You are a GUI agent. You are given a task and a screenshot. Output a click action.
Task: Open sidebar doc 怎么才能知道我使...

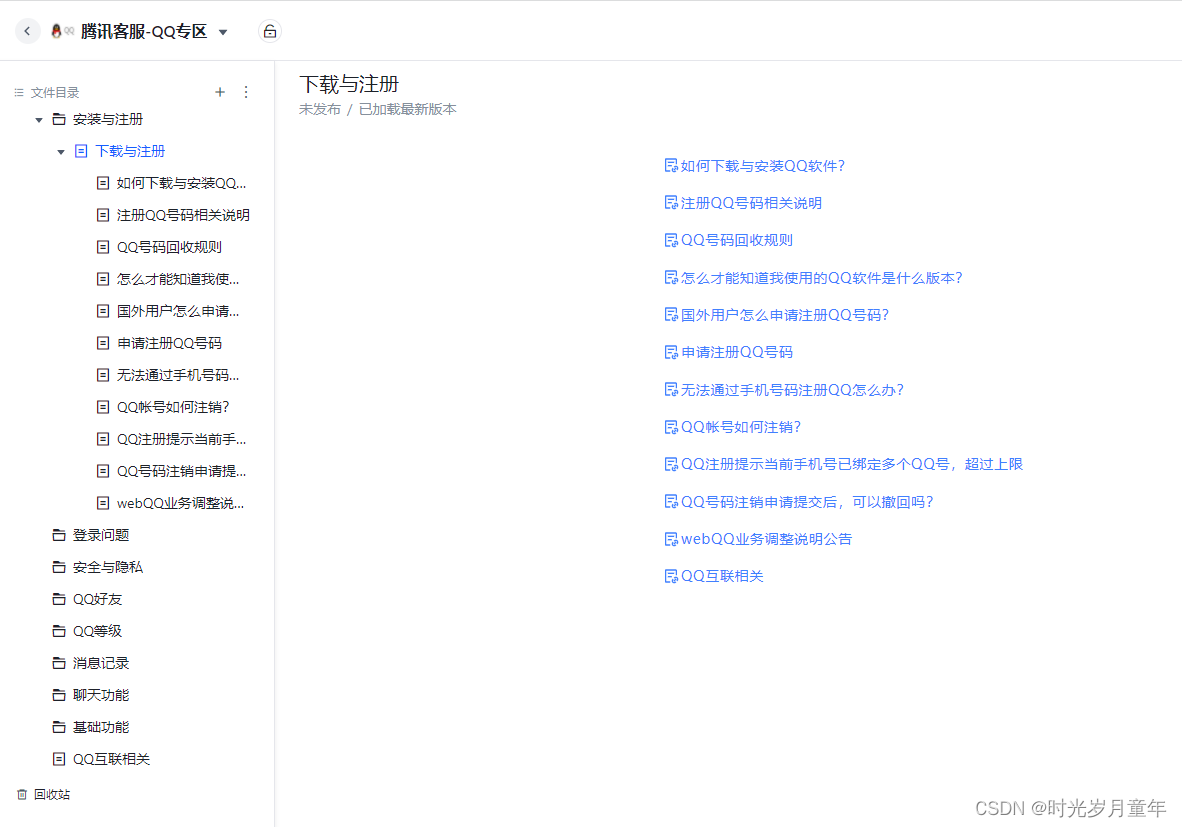tap(178, 280)
